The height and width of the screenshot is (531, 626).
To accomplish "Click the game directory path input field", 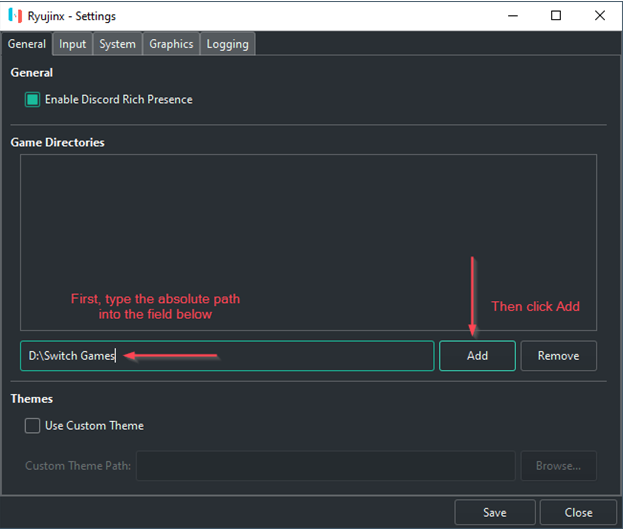I will tap(227, 356).
